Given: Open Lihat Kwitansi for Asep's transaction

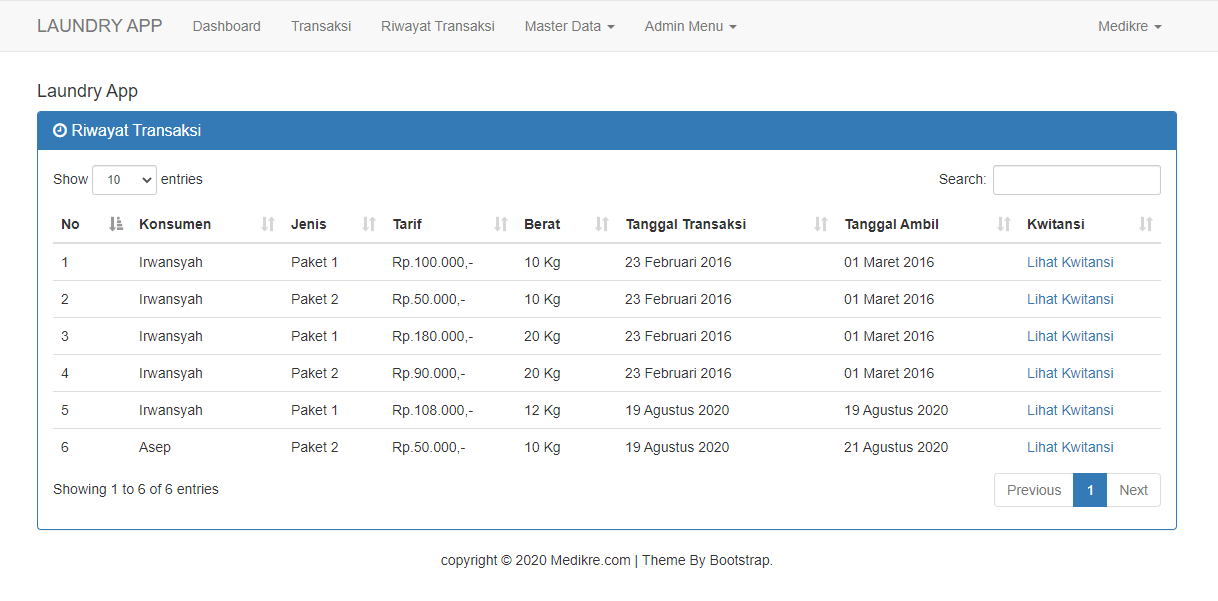Looking at the screenshot, I should click(1070, 447).
